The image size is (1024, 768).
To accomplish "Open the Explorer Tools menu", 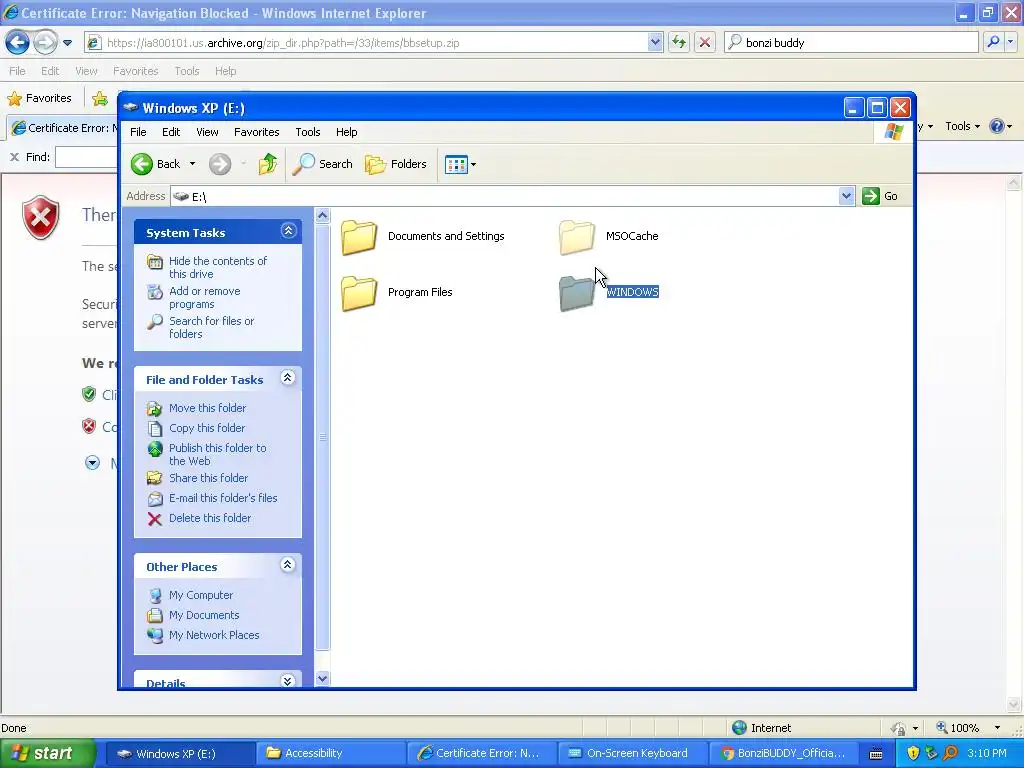I will point(308,132).
